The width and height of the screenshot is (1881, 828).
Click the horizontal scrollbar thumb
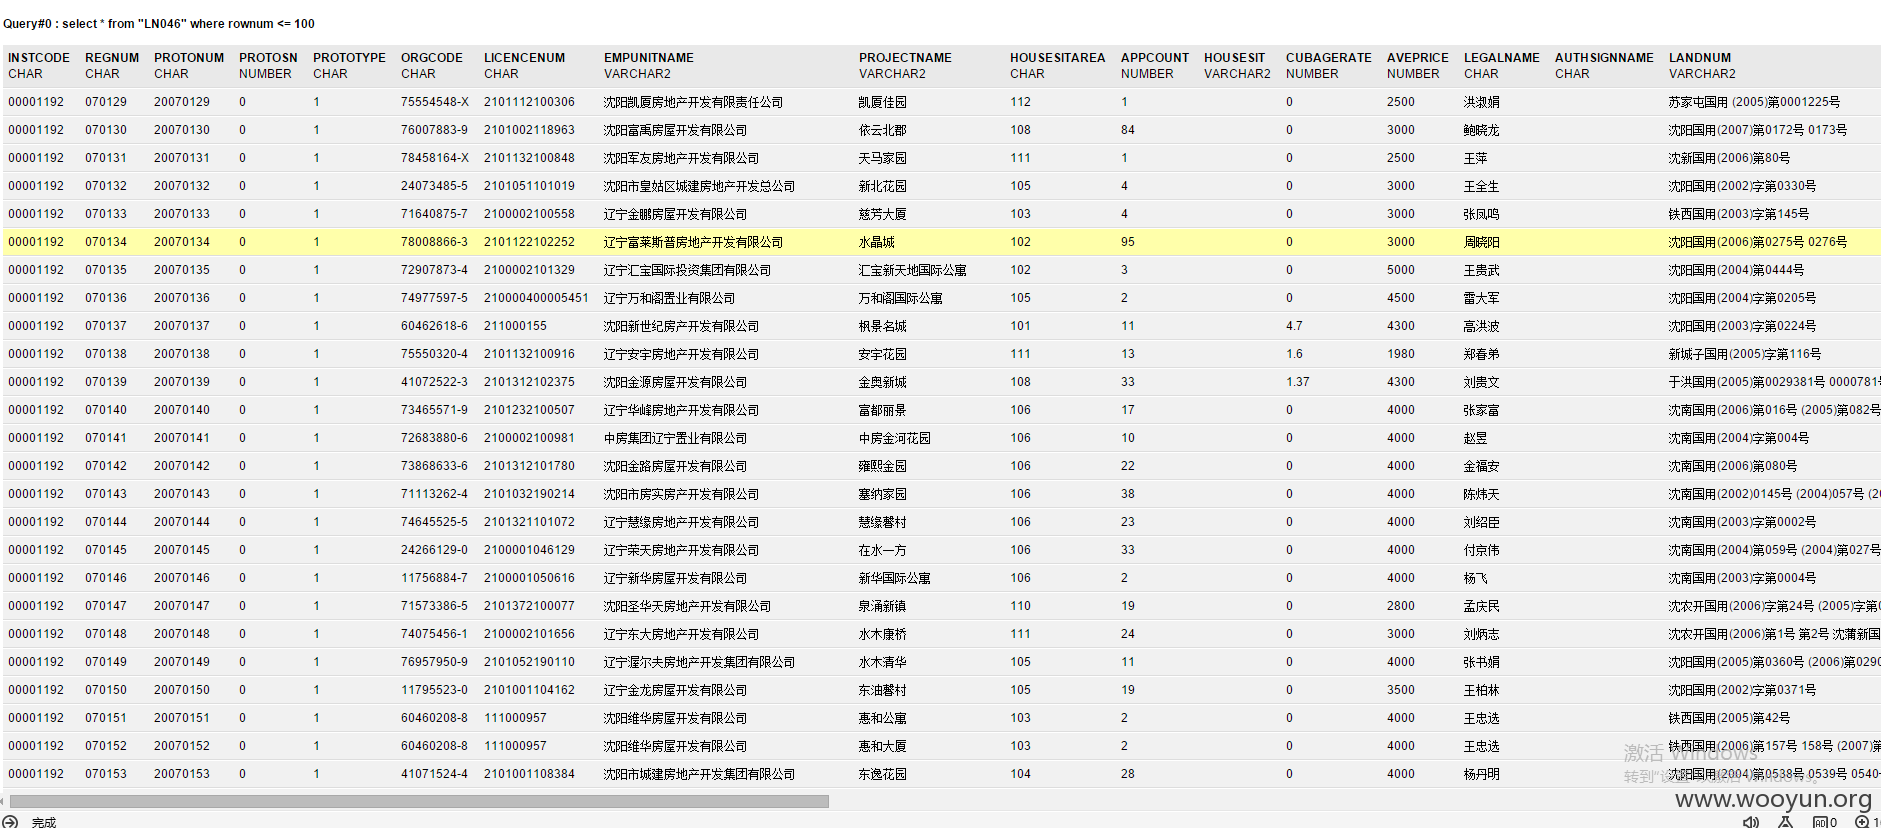tap(419, 801)
